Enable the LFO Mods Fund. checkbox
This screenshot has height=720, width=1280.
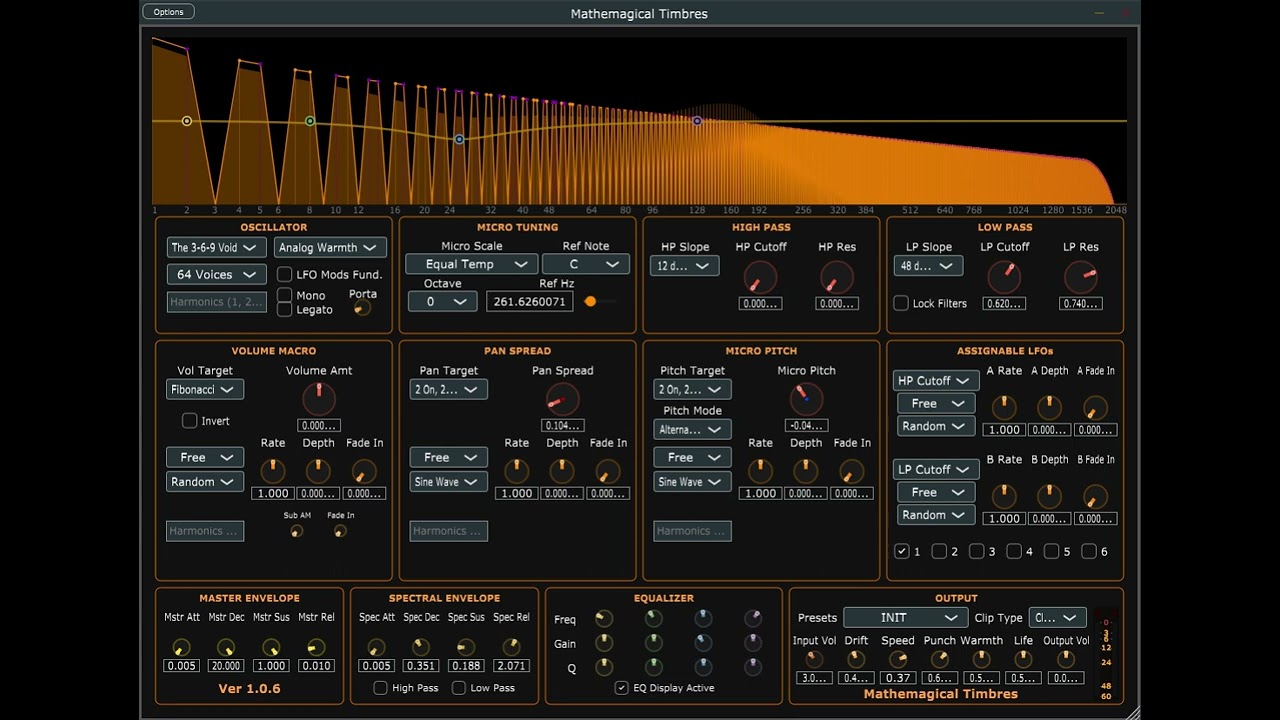click(285, 274)
